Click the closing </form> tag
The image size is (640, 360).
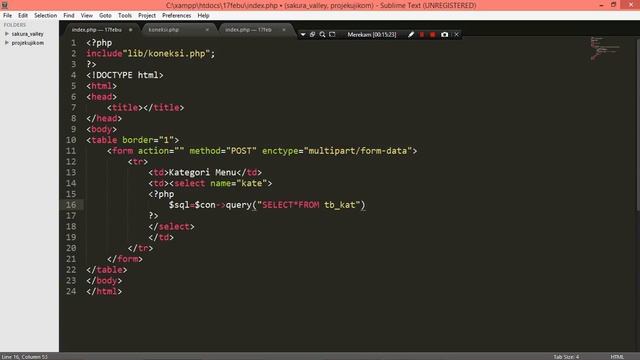coord(125,259)
